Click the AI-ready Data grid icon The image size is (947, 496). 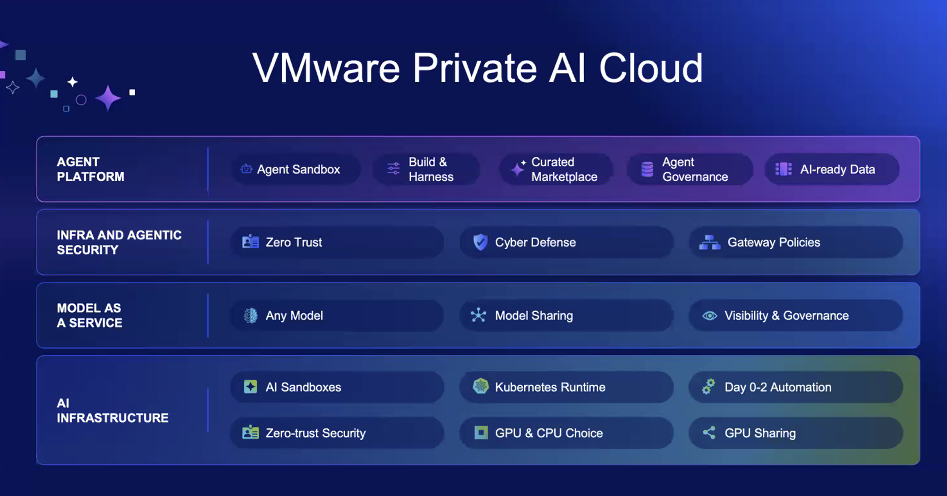coord(783,169)
